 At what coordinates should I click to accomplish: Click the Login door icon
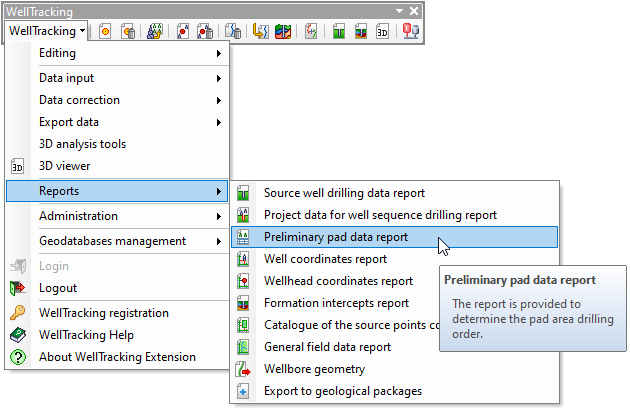click(18, 266)
